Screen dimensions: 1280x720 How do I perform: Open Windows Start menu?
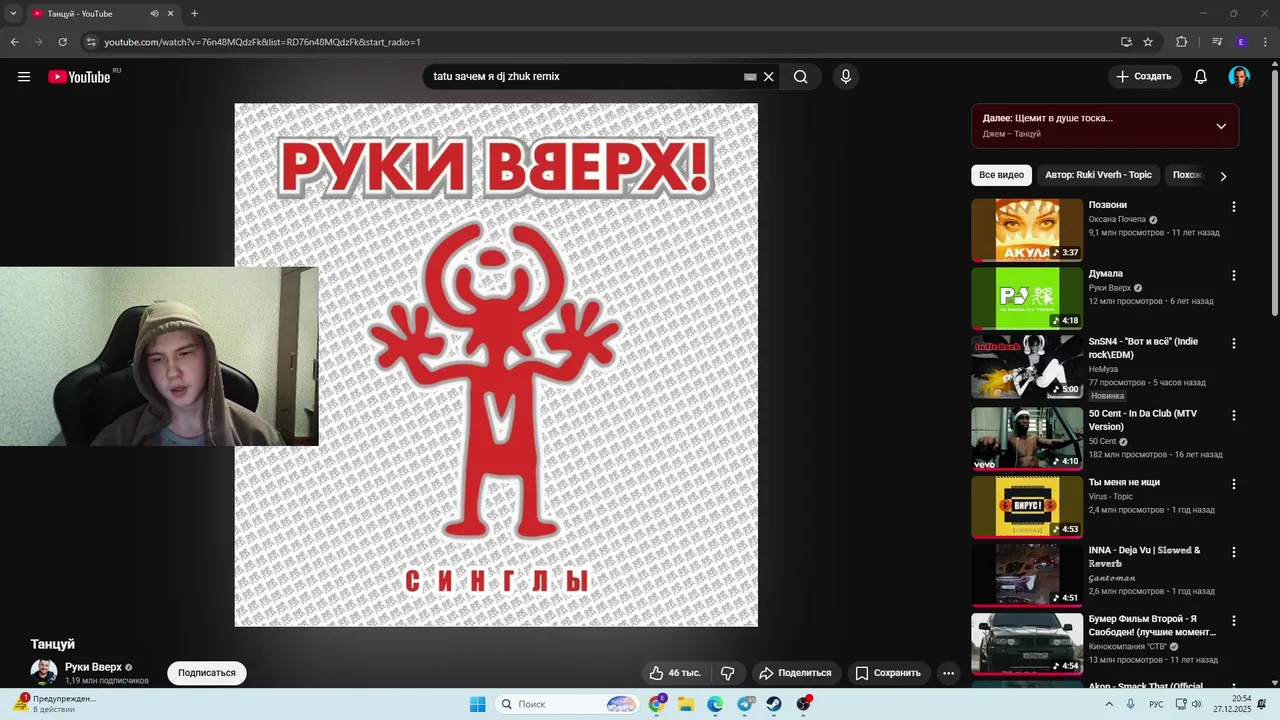coord(478,704)
